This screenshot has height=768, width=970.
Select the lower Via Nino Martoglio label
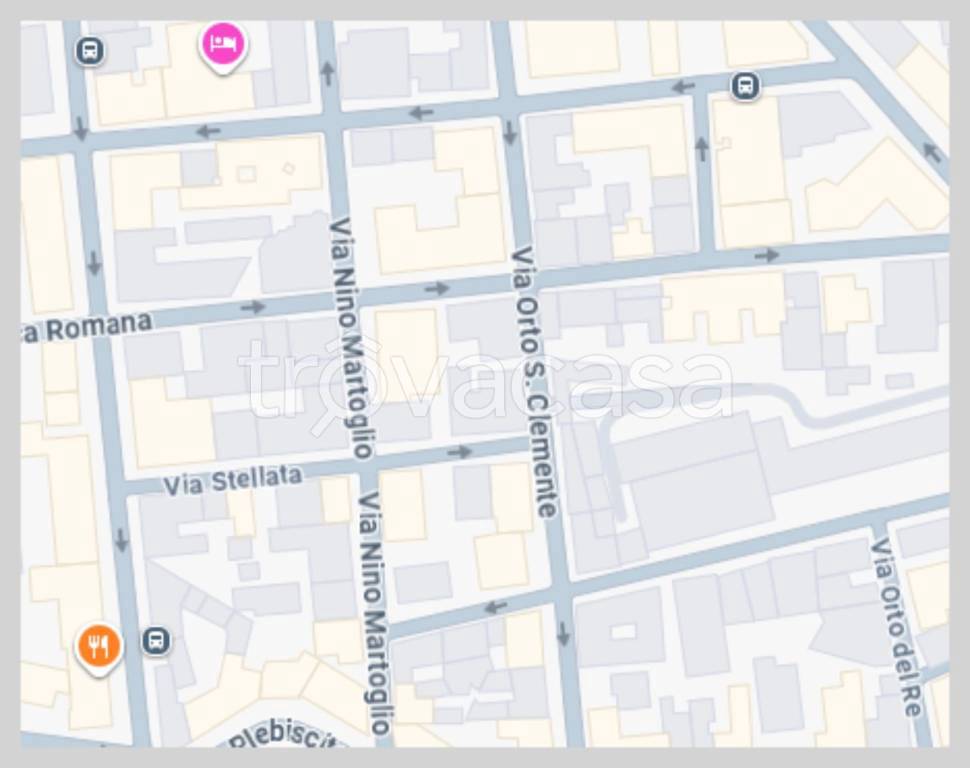click(374, 613)
